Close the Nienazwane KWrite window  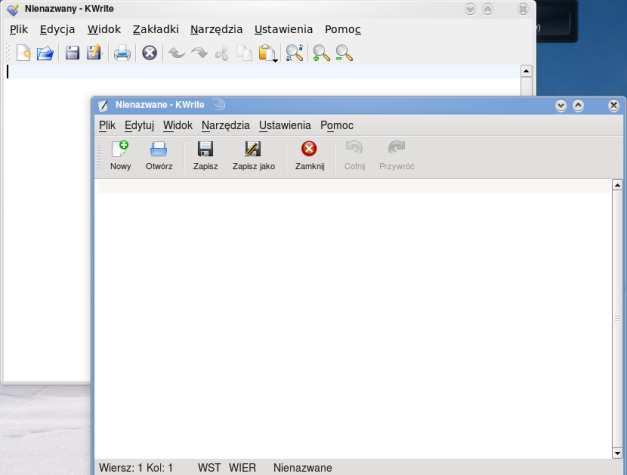[x=614, y=106]
